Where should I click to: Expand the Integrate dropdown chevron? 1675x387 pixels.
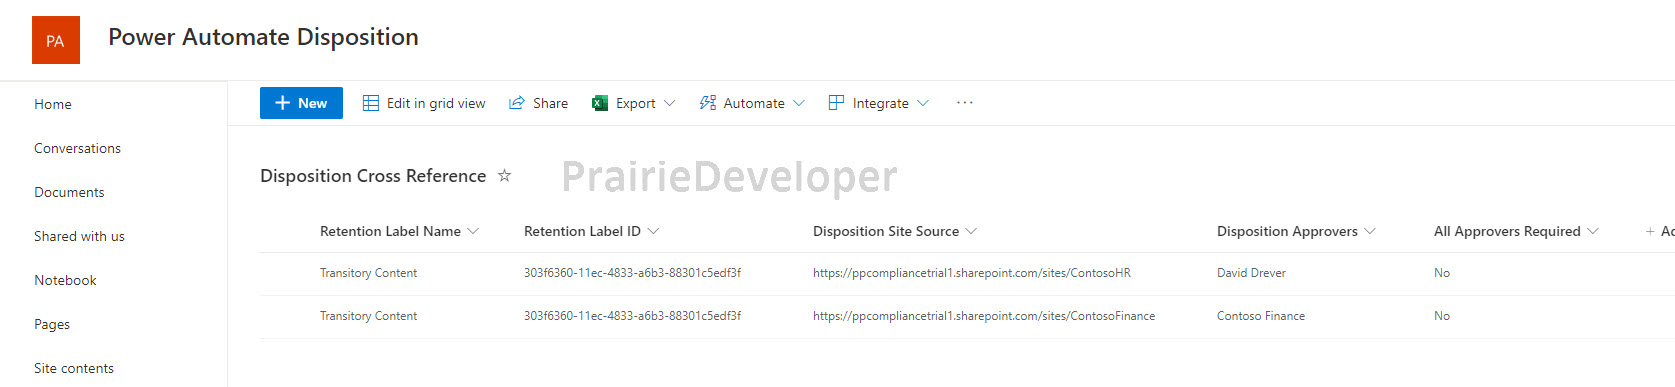(x=923, y=103)
